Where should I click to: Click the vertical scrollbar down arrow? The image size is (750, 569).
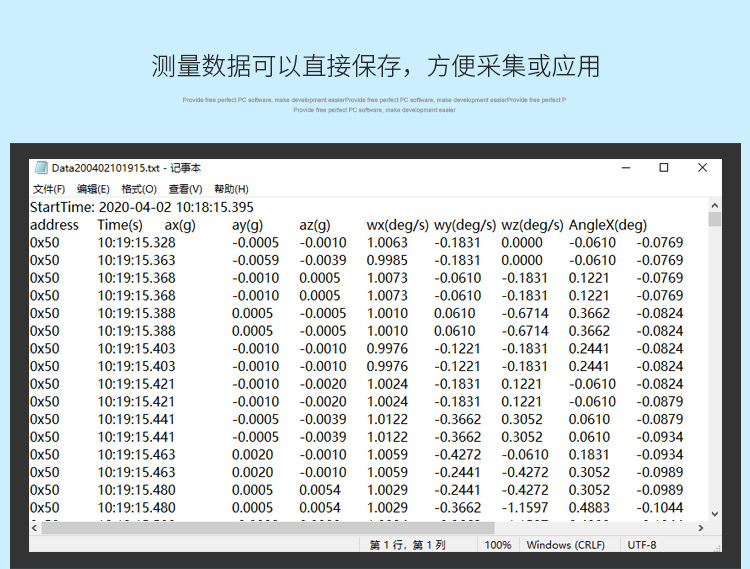click(715, 514)
